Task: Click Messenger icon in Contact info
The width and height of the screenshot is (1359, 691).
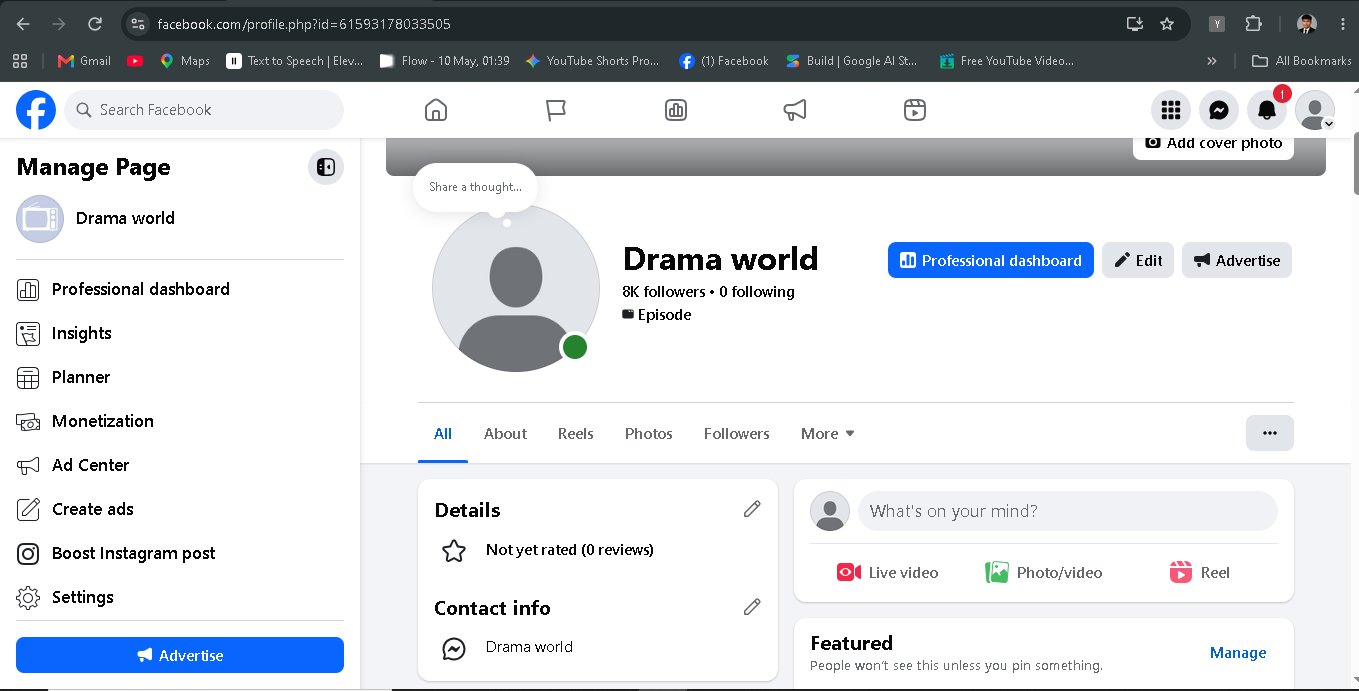Action: 454,648
